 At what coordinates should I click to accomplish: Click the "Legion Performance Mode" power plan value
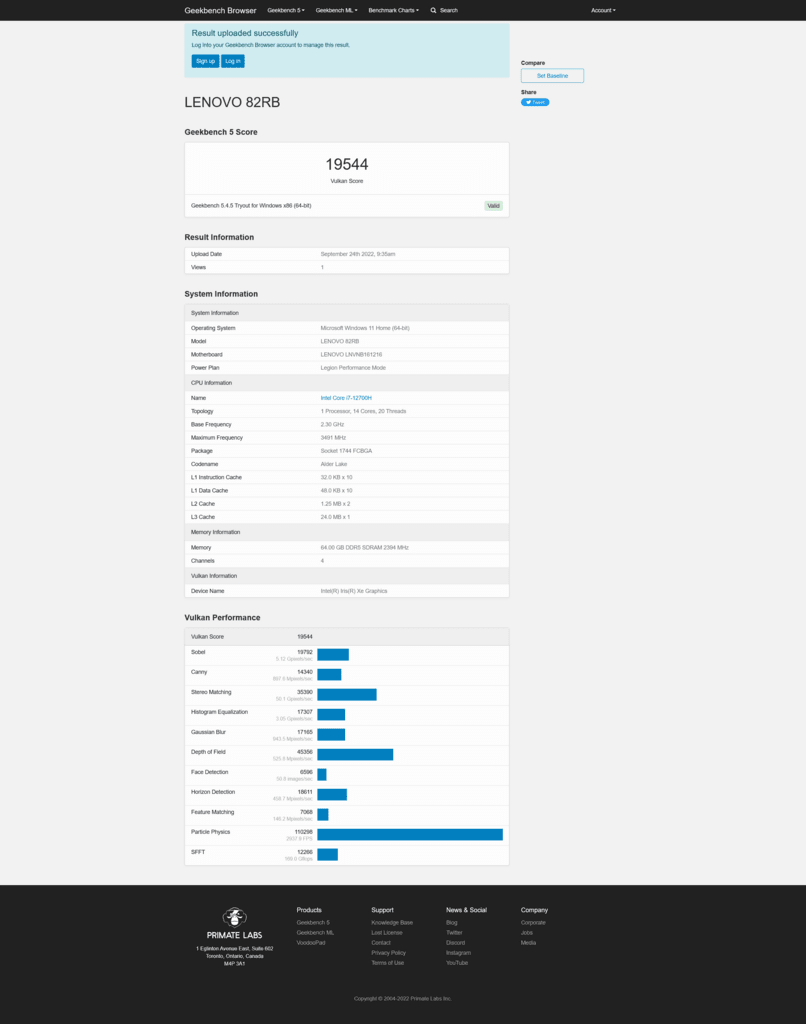pyautogui.click(x=353, y=368)
